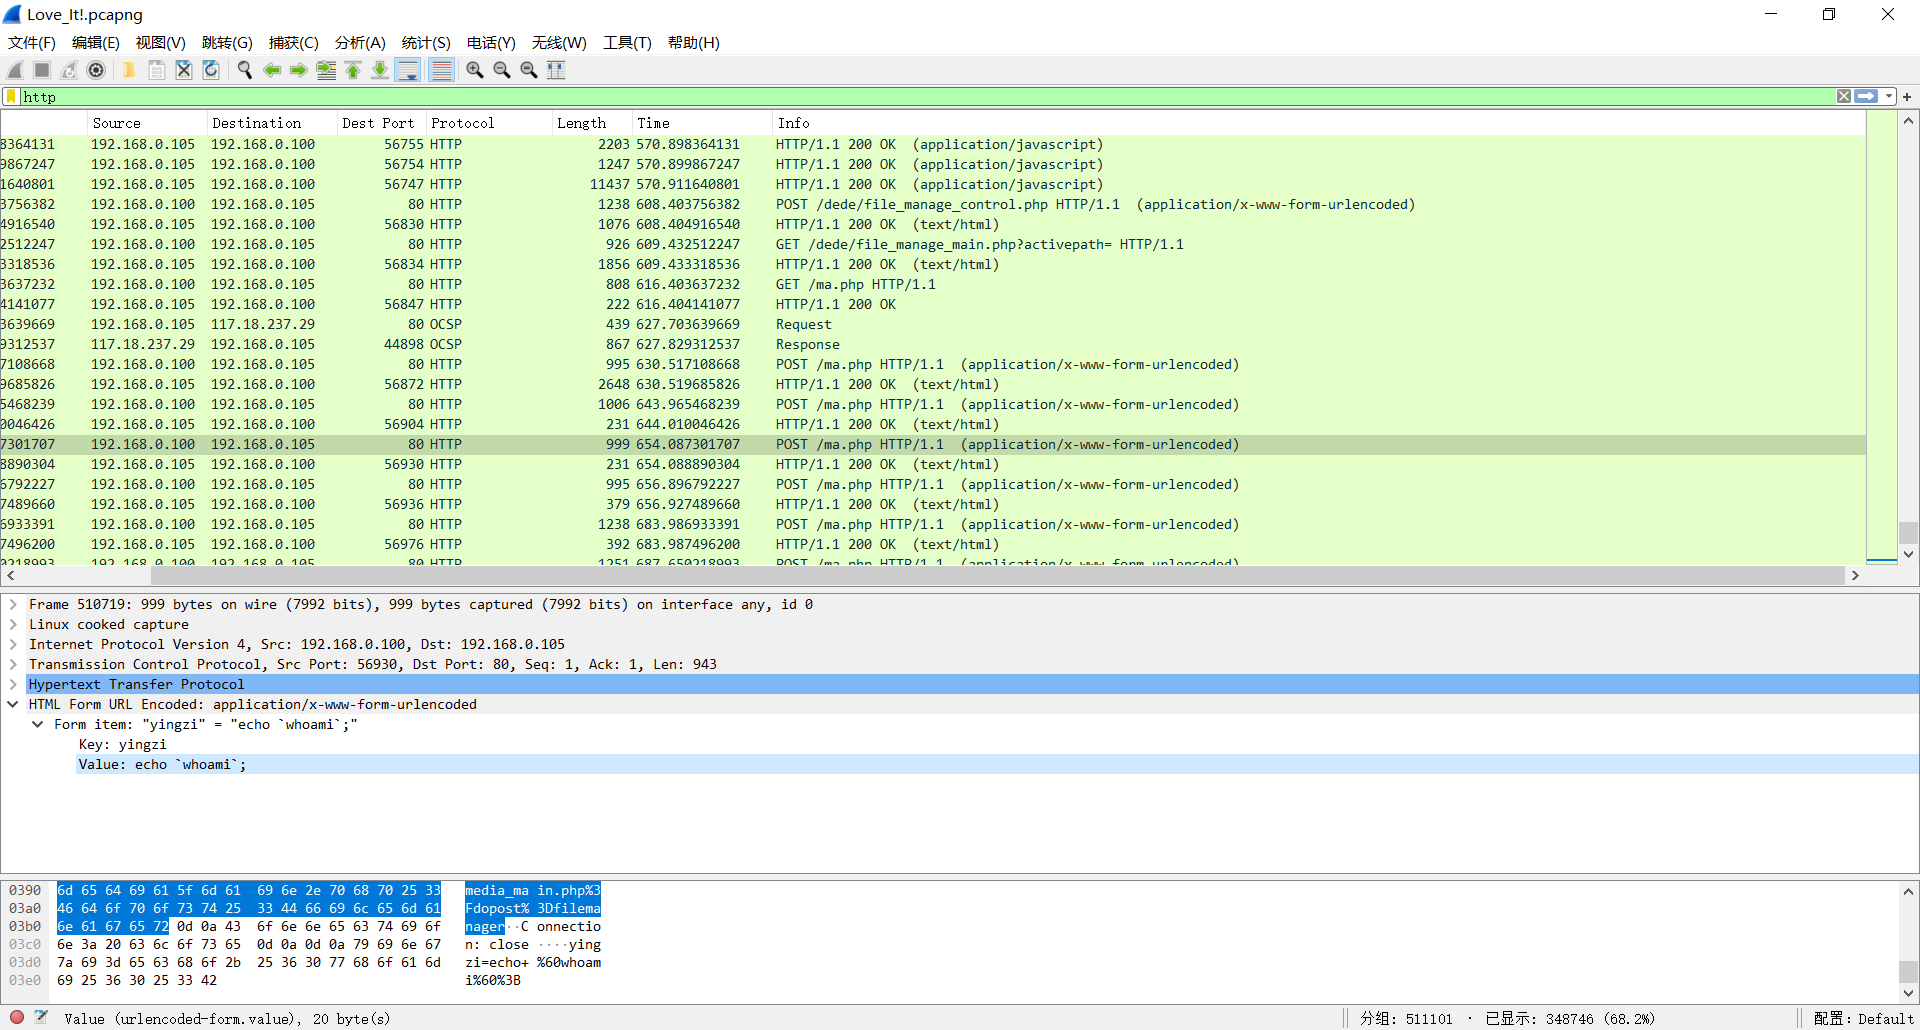Image resolution: width=1920 pixels, height=1030 pixels.
Task: Click the http display filter input field
Action: pos(900,97)
